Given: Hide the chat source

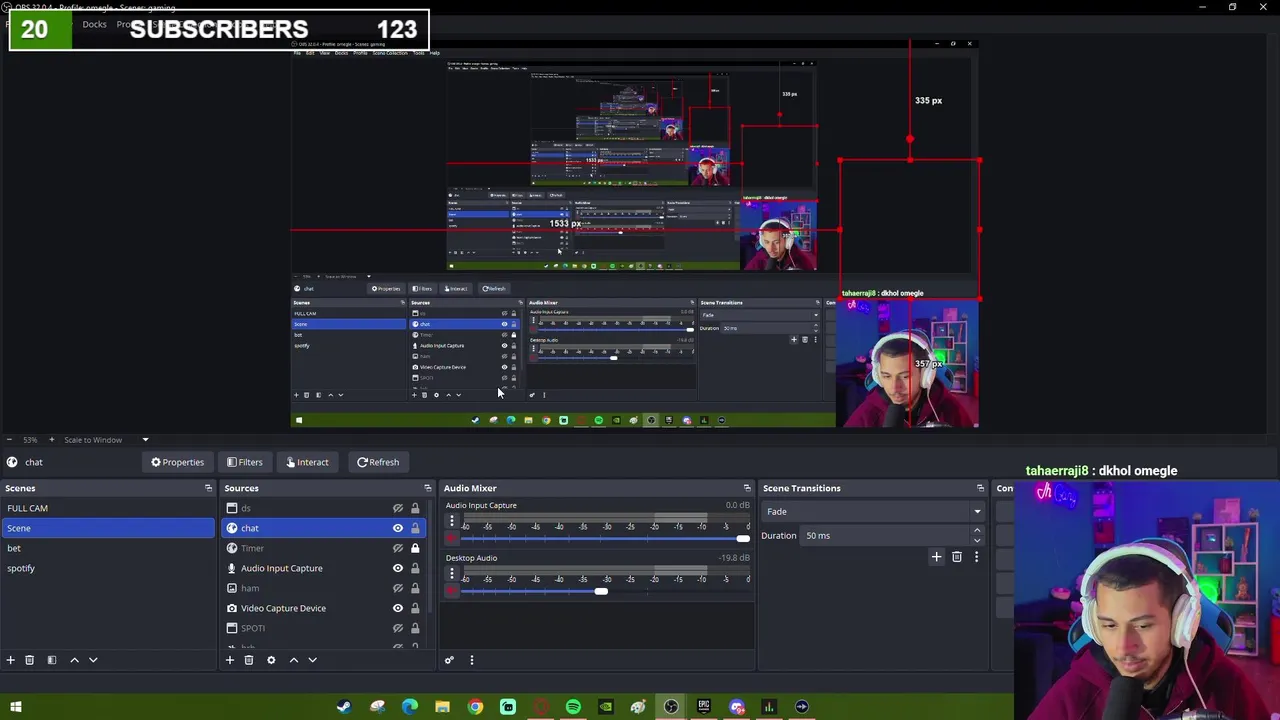Looking at the screenshot, I should tap(398, 528).
